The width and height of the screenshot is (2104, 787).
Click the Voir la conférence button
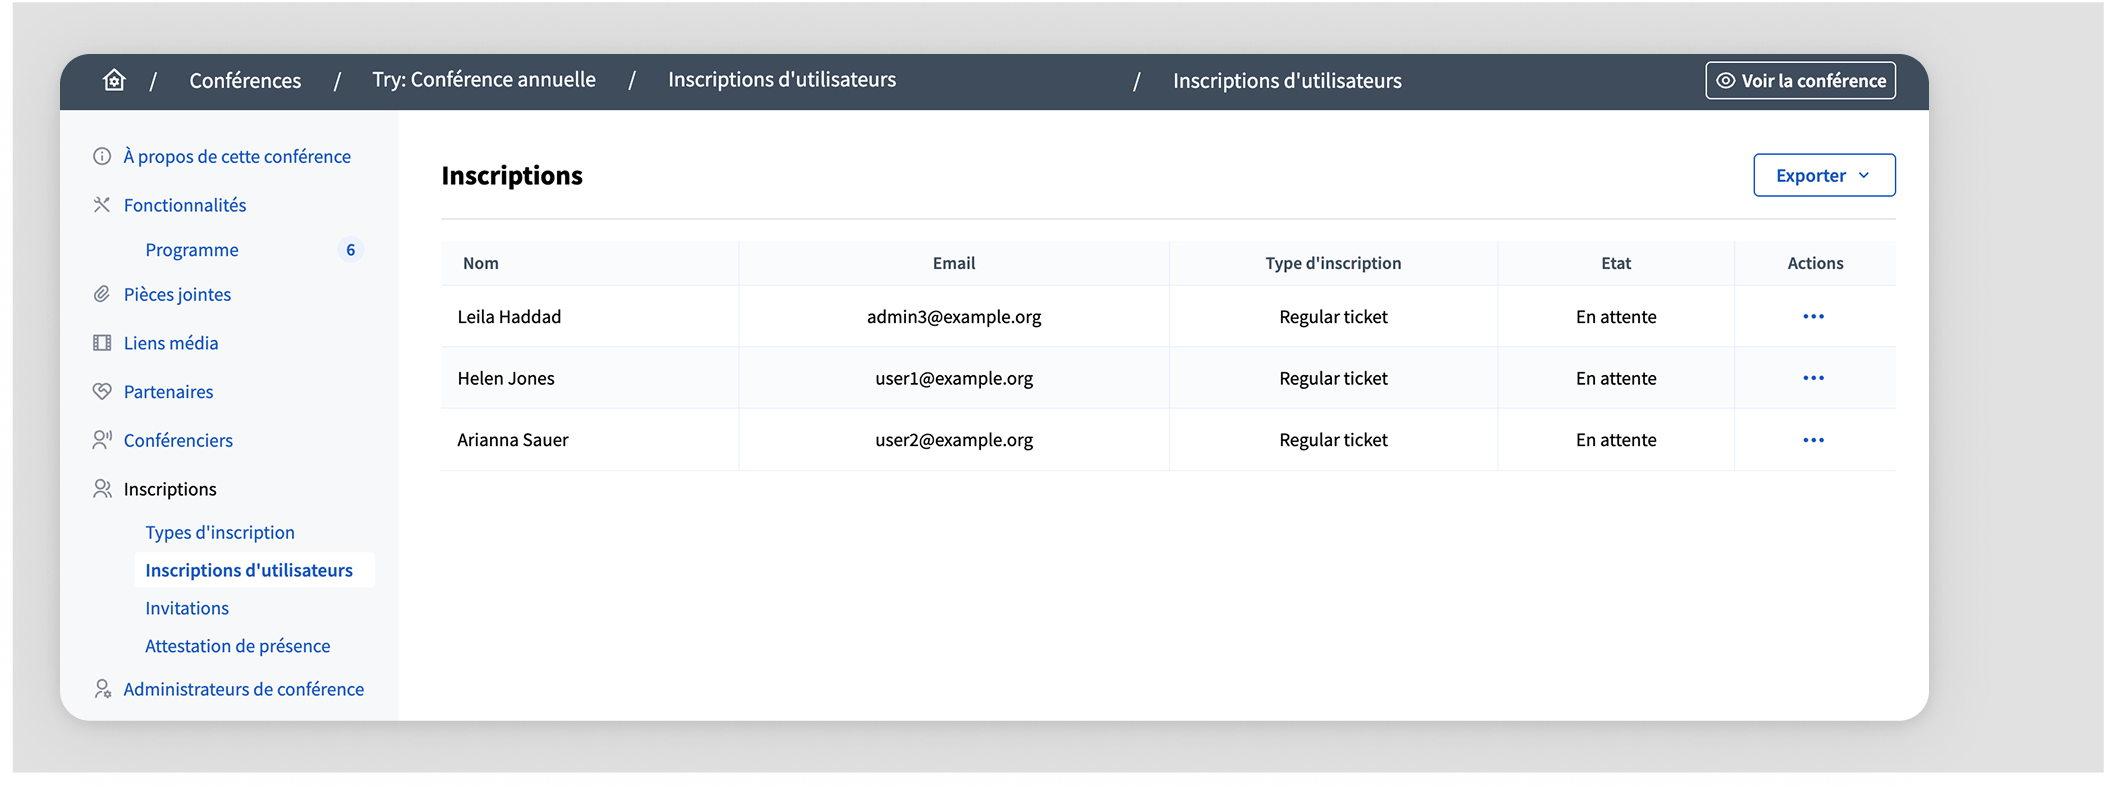point(1800,81)
